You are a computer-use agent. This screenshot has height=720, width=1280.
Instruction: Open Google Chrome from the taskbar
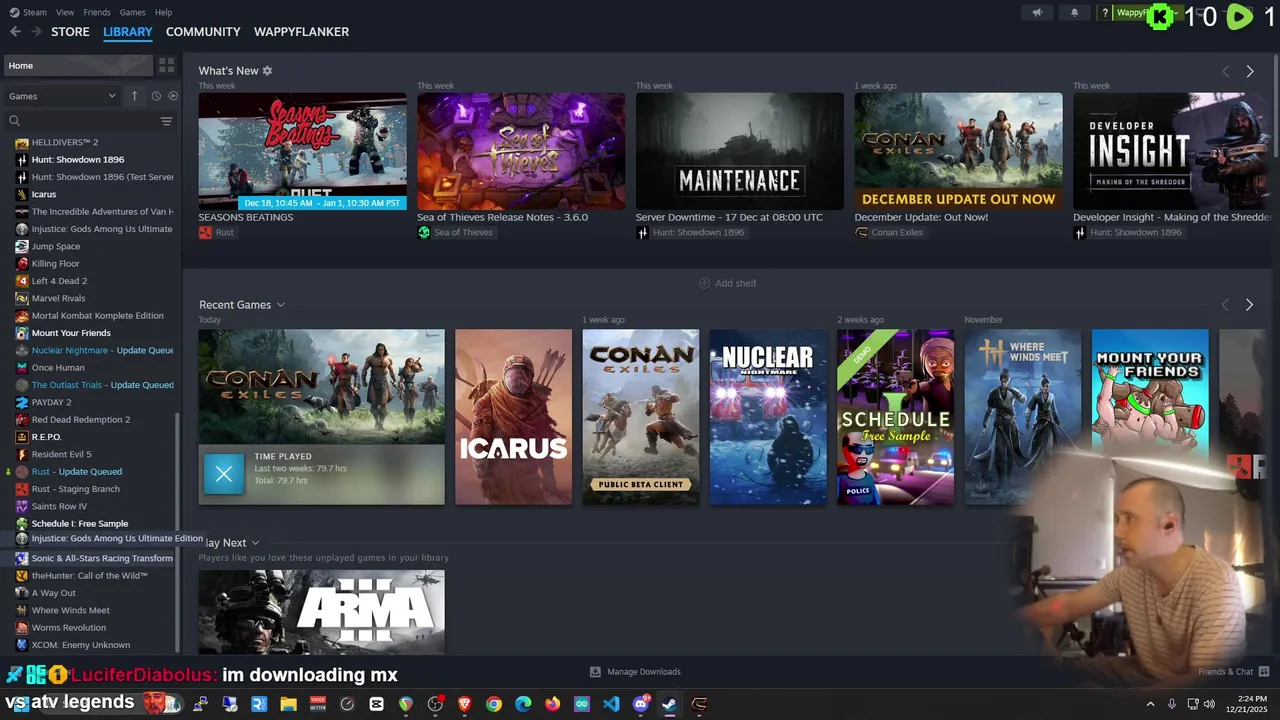point(494,704)
